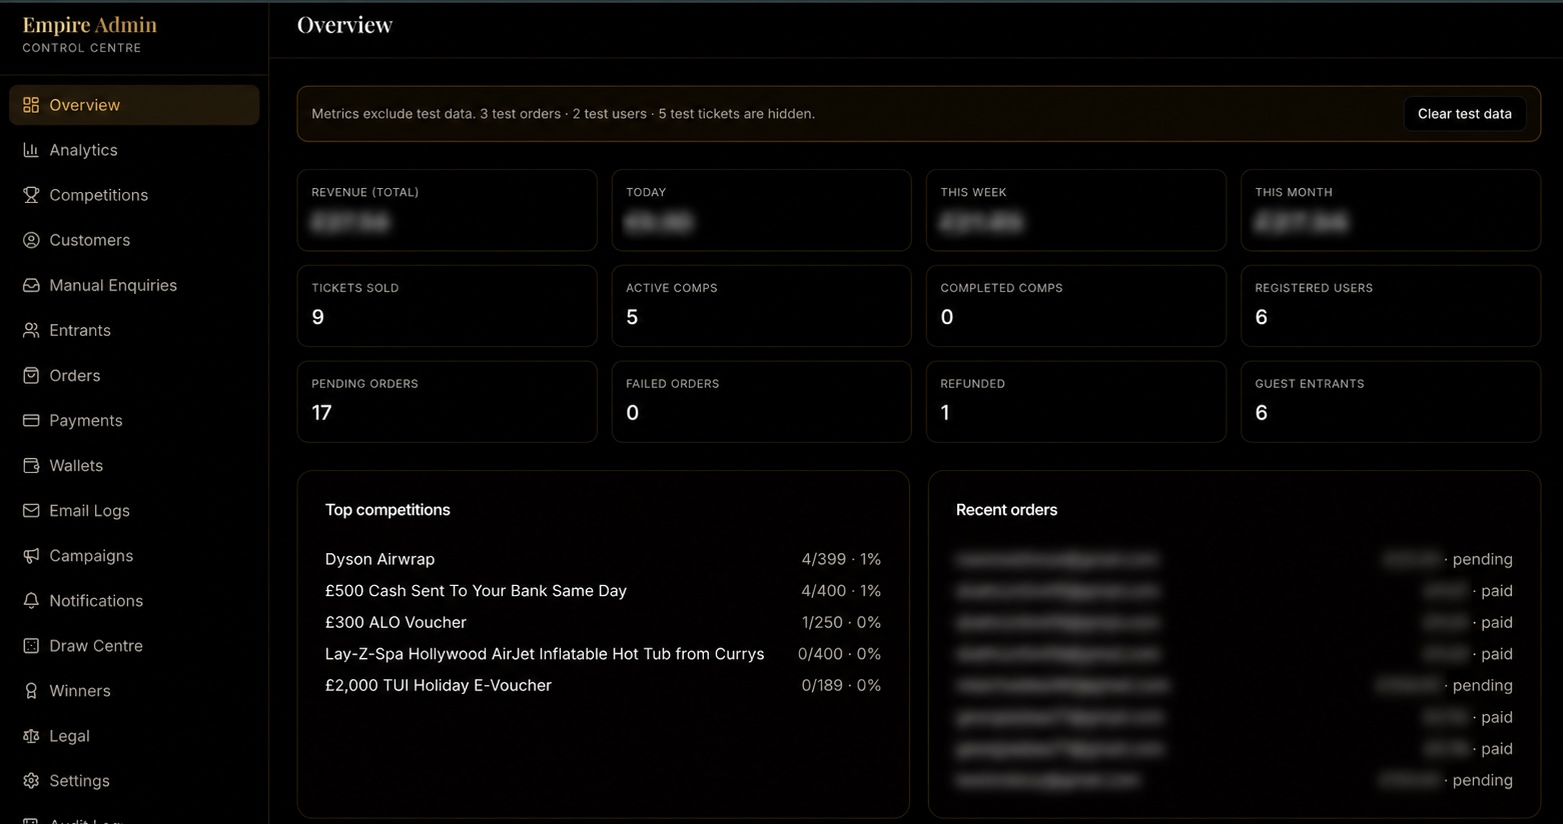Click the Legal scales icon
Viewport: 1563px width, 824px height.
pyautogui.click(x=31, y=735)
